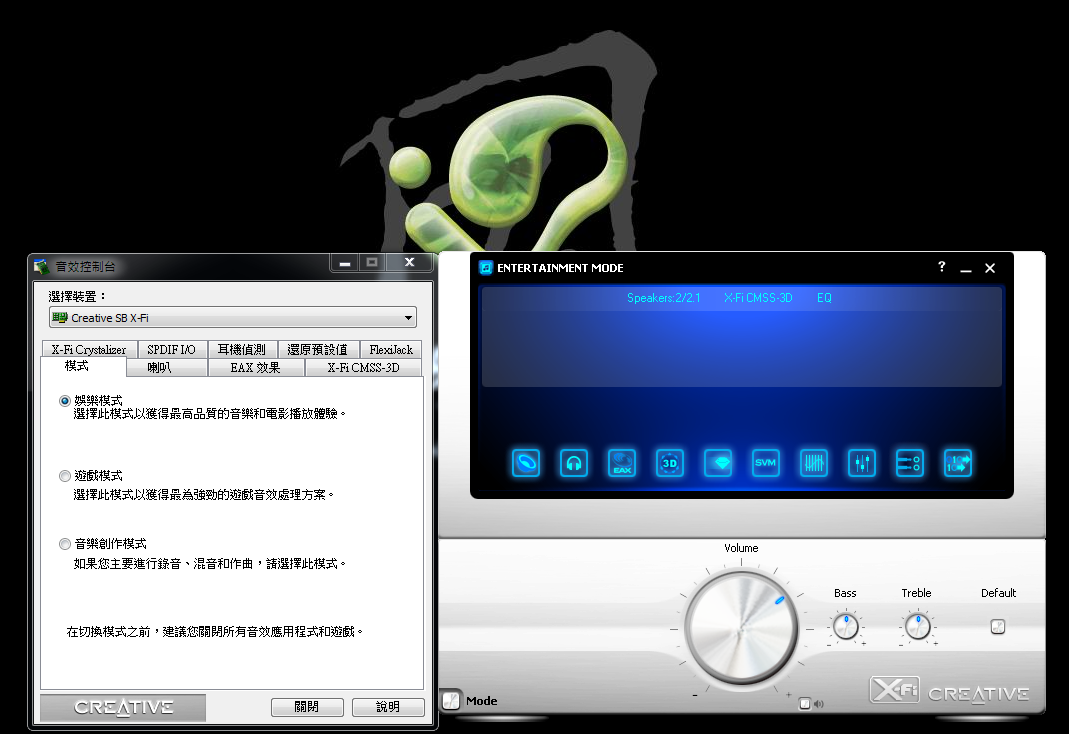Image resolution: width=1069 pixels, height=734 pixels.
Task: Switch to the FlexiJack tab
Action: click(391, 349)
